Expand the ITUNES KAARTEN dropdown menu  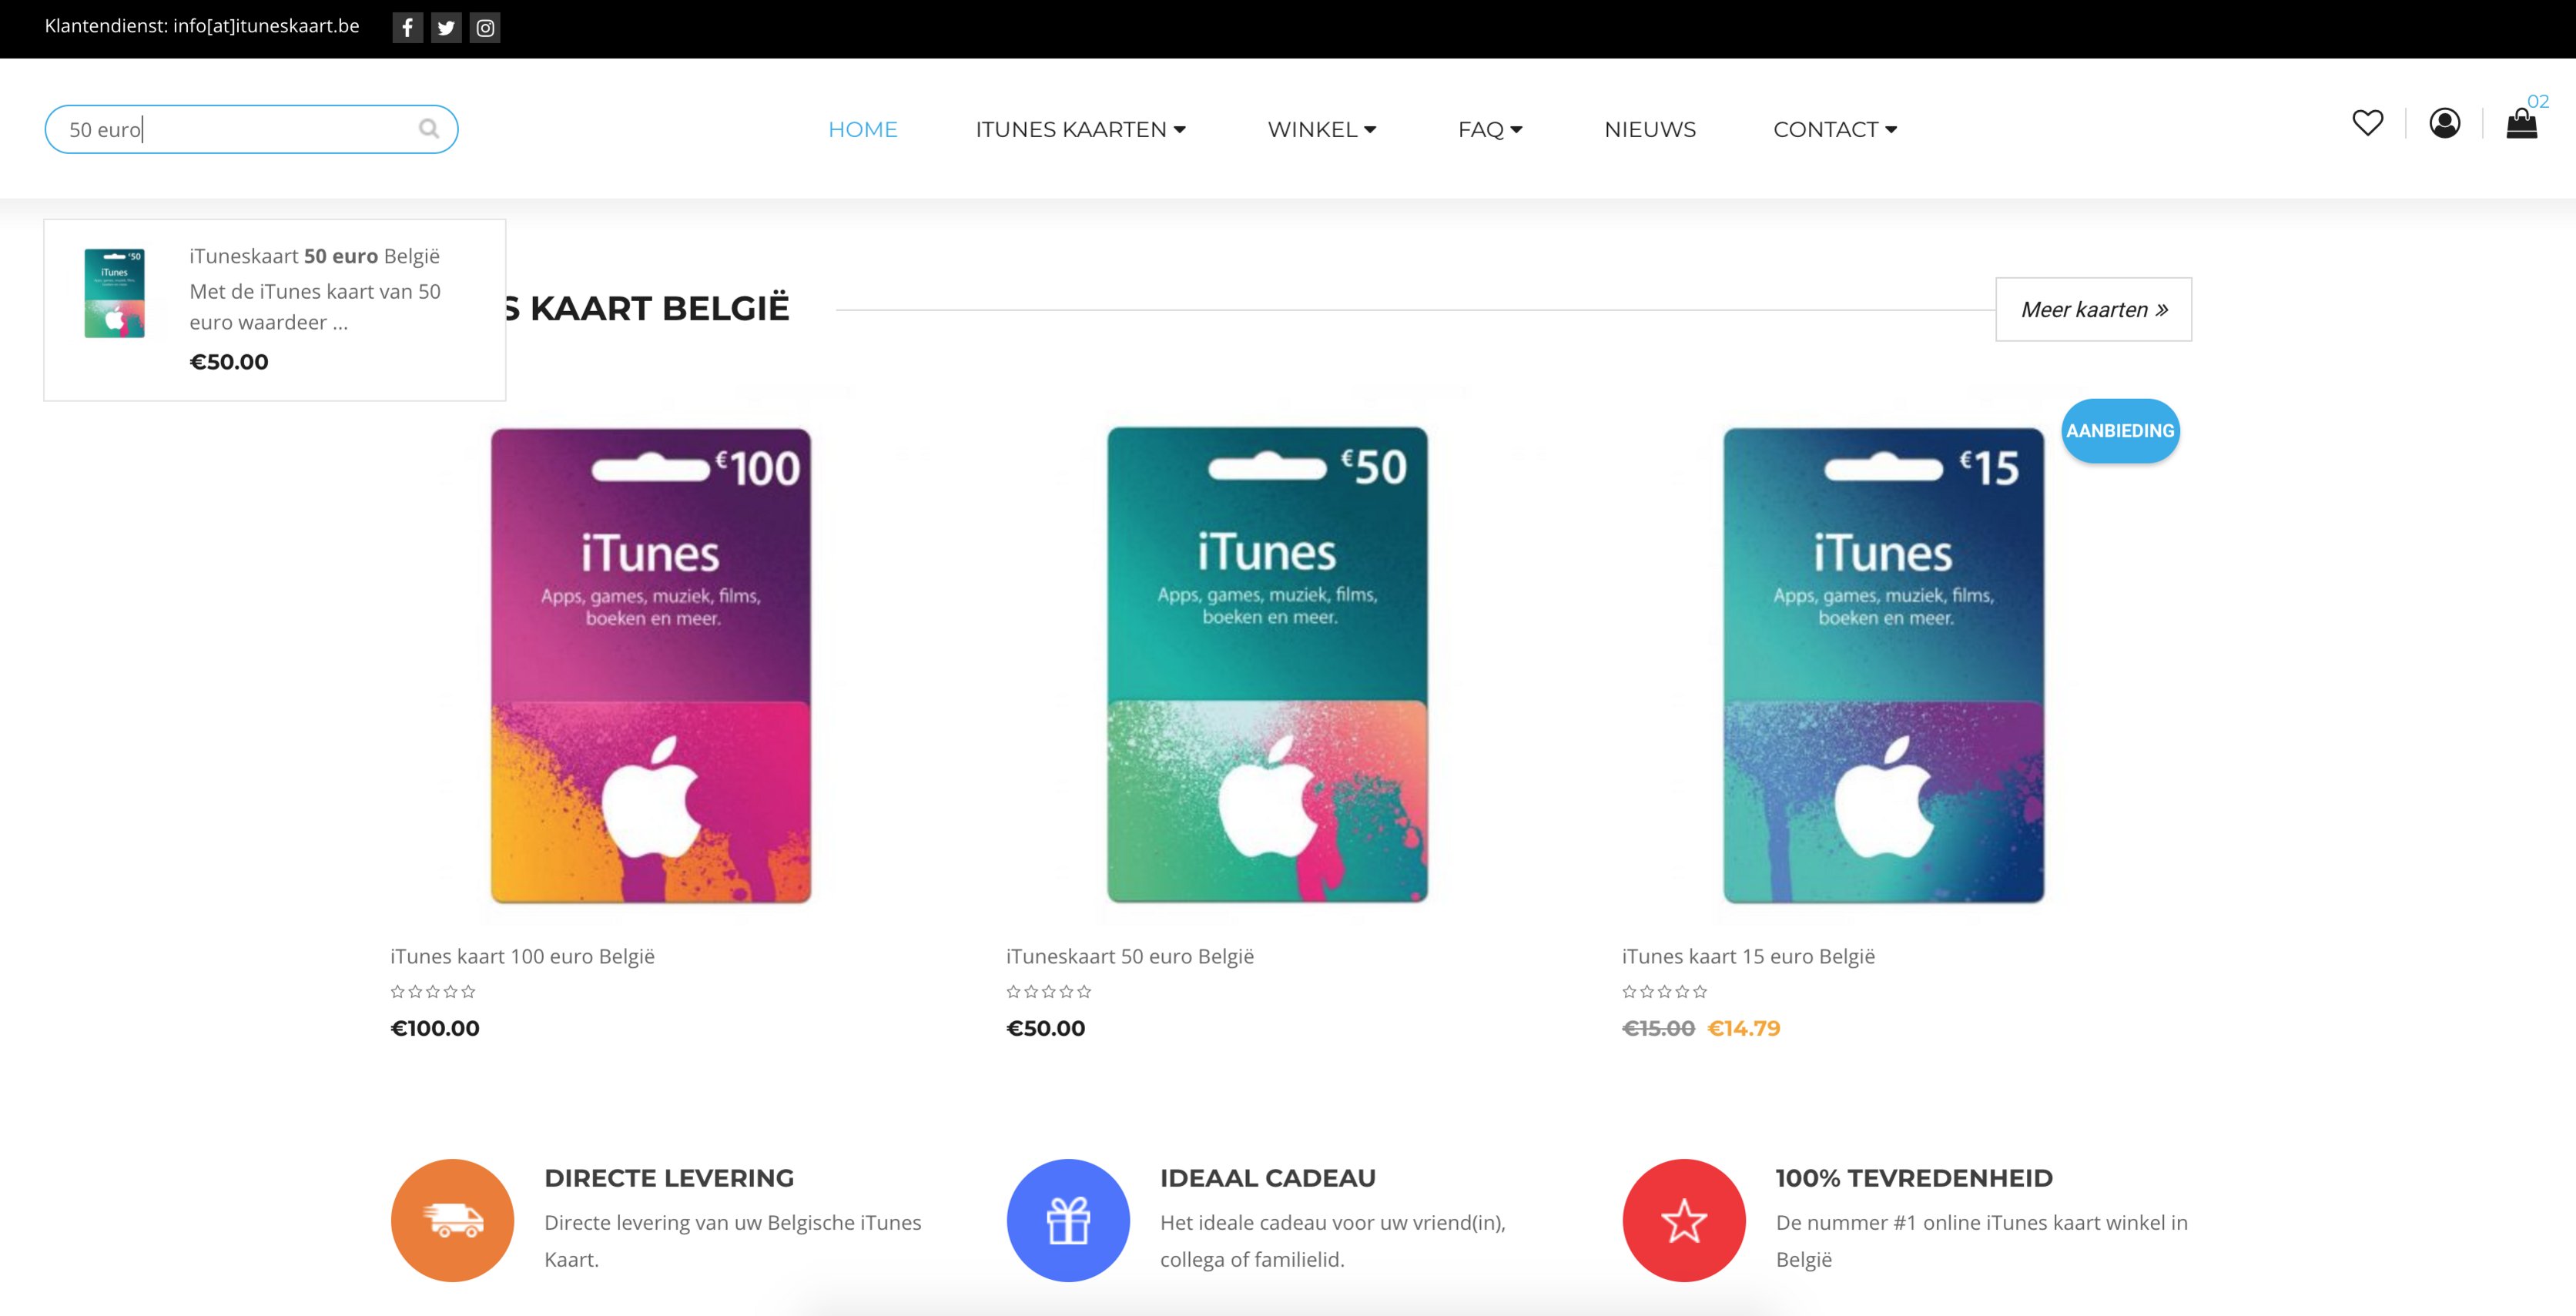point(1080,130)
